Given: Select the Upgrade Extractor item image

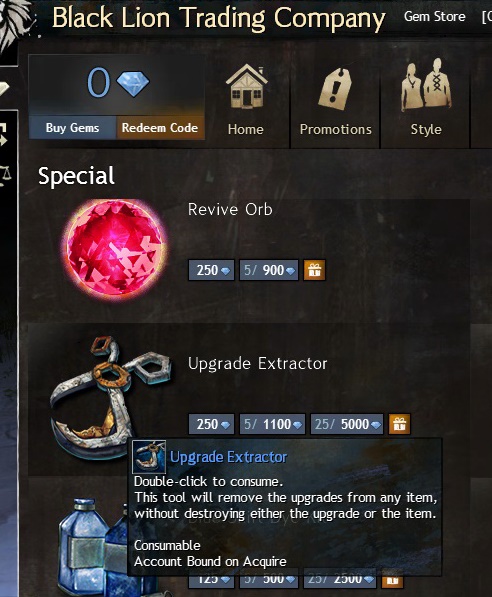Looking at the screenshot, I should click(x=110, y=396).
